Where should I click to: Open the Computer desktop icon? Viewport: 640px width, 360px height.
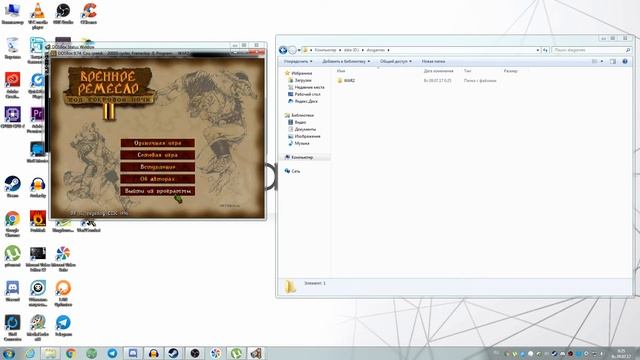click(12, 13)
